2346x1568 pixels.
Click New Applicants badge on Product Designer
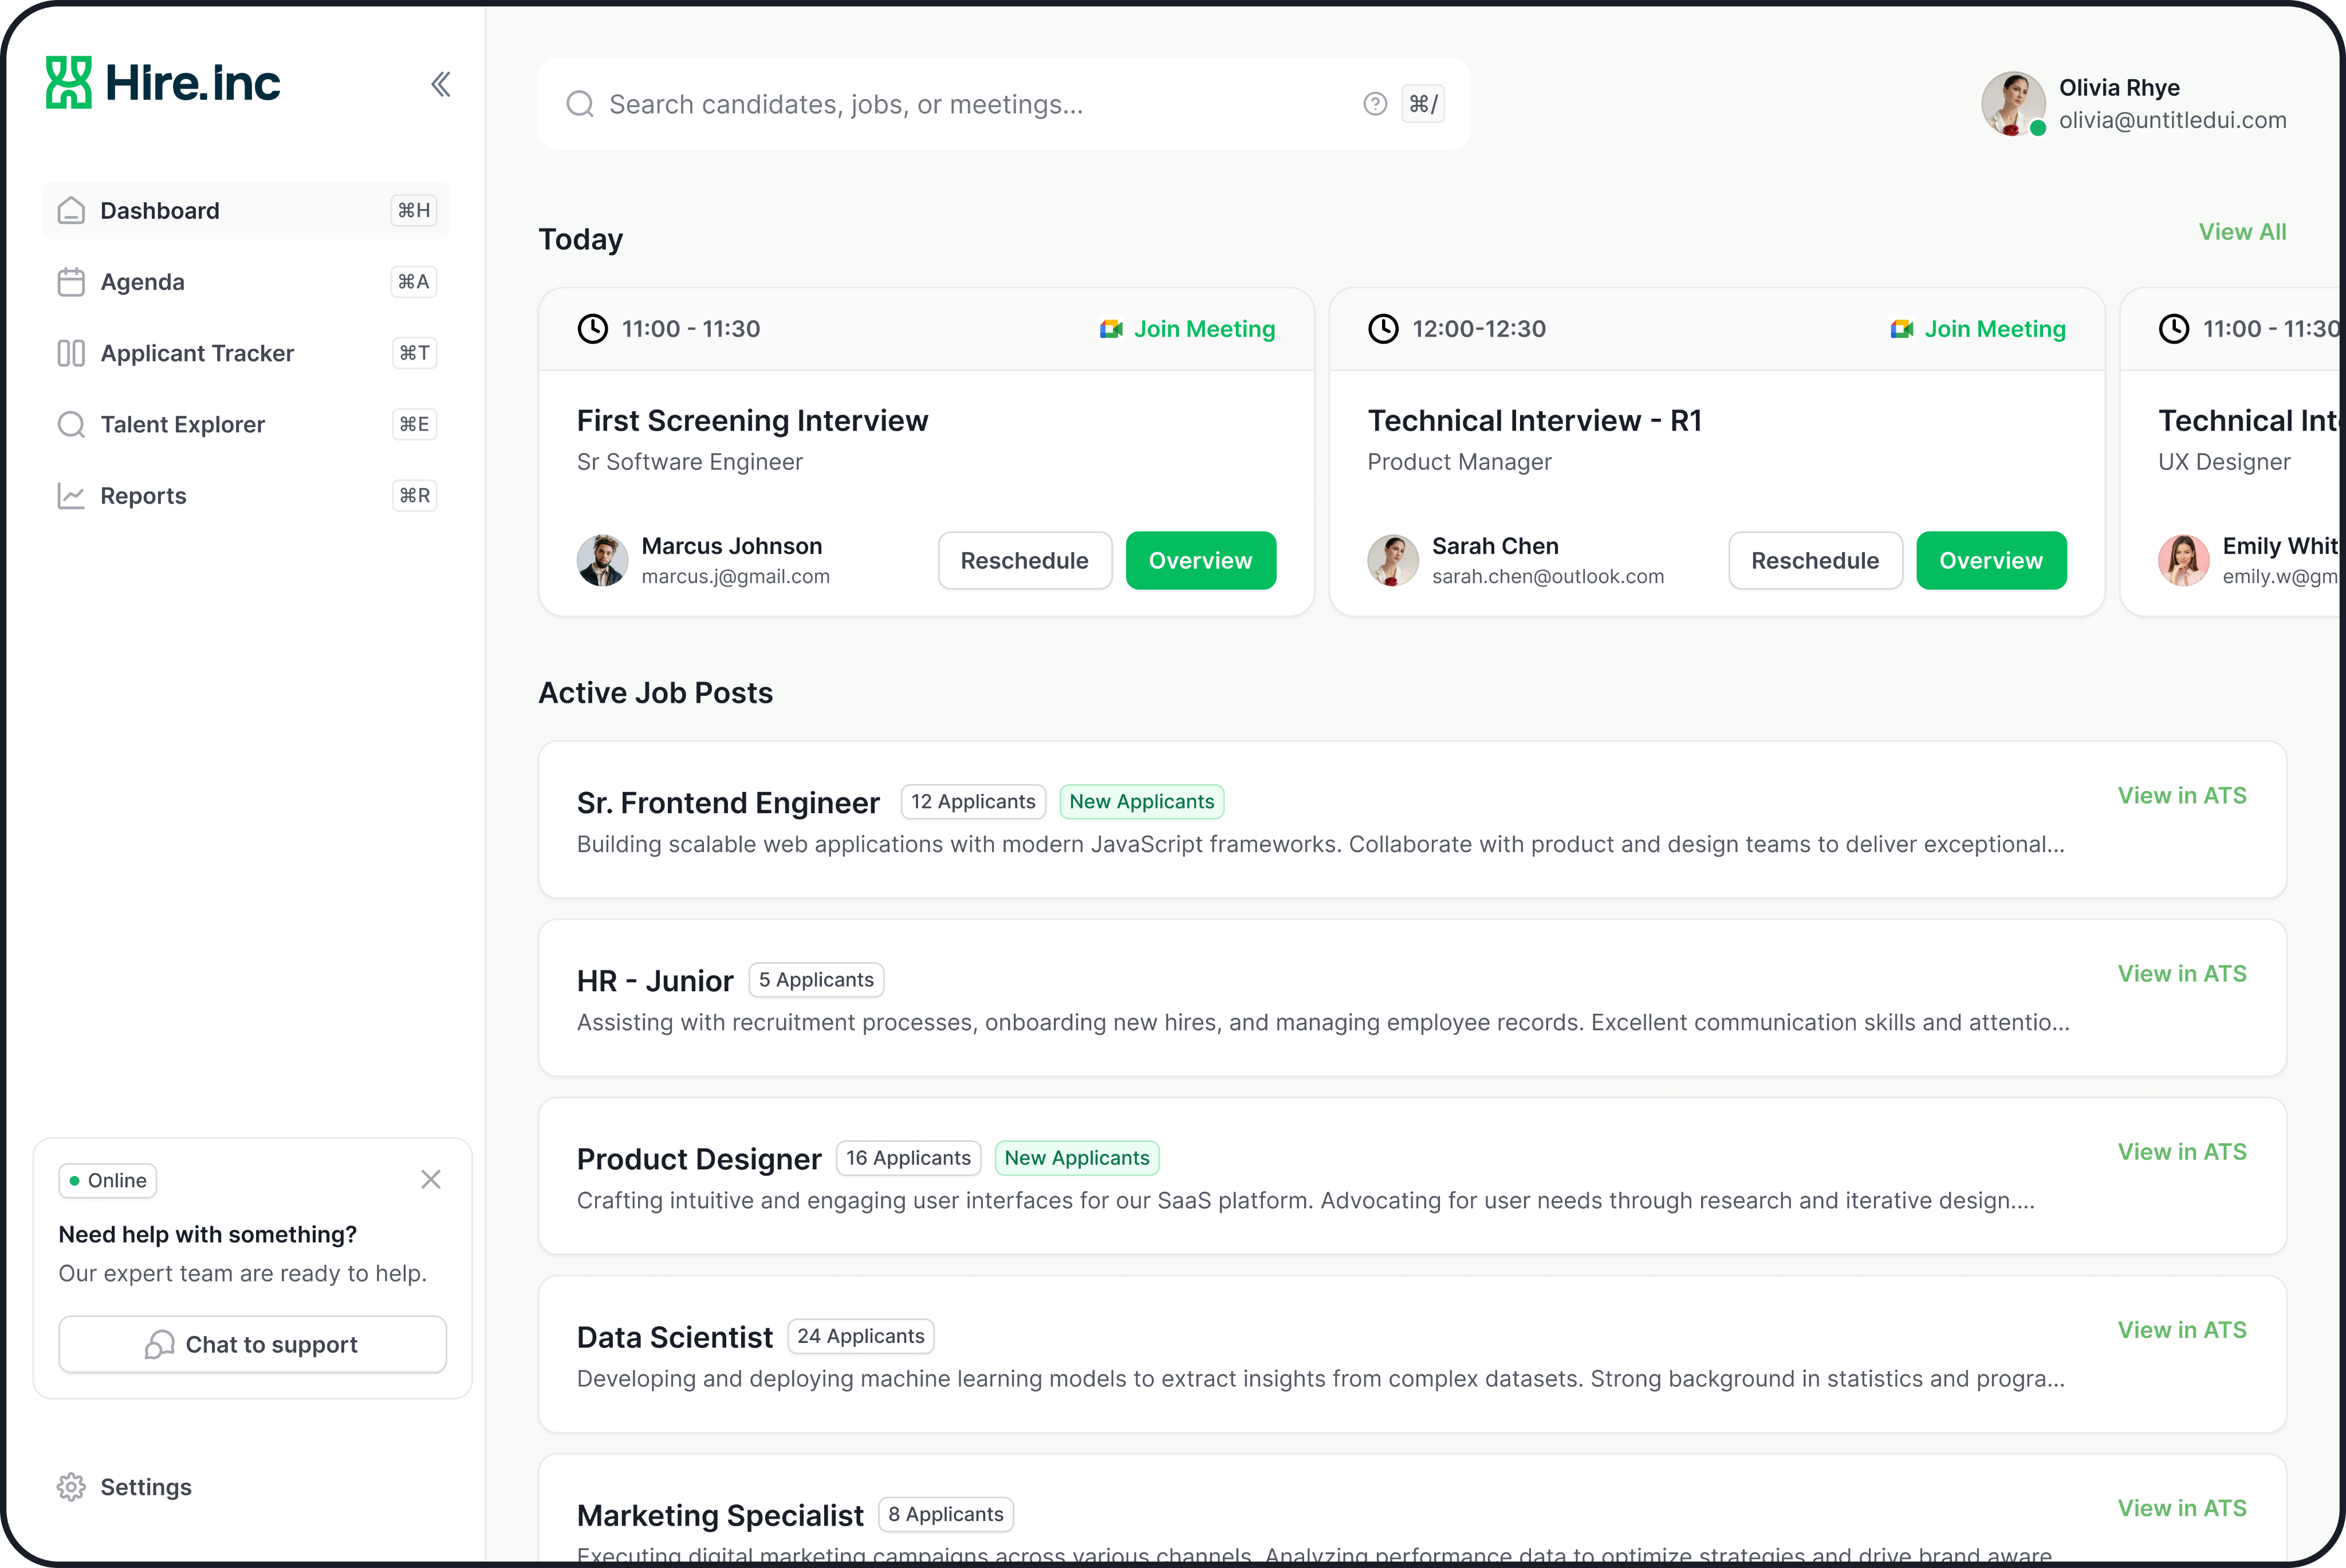click(x=1076, y=1158)
